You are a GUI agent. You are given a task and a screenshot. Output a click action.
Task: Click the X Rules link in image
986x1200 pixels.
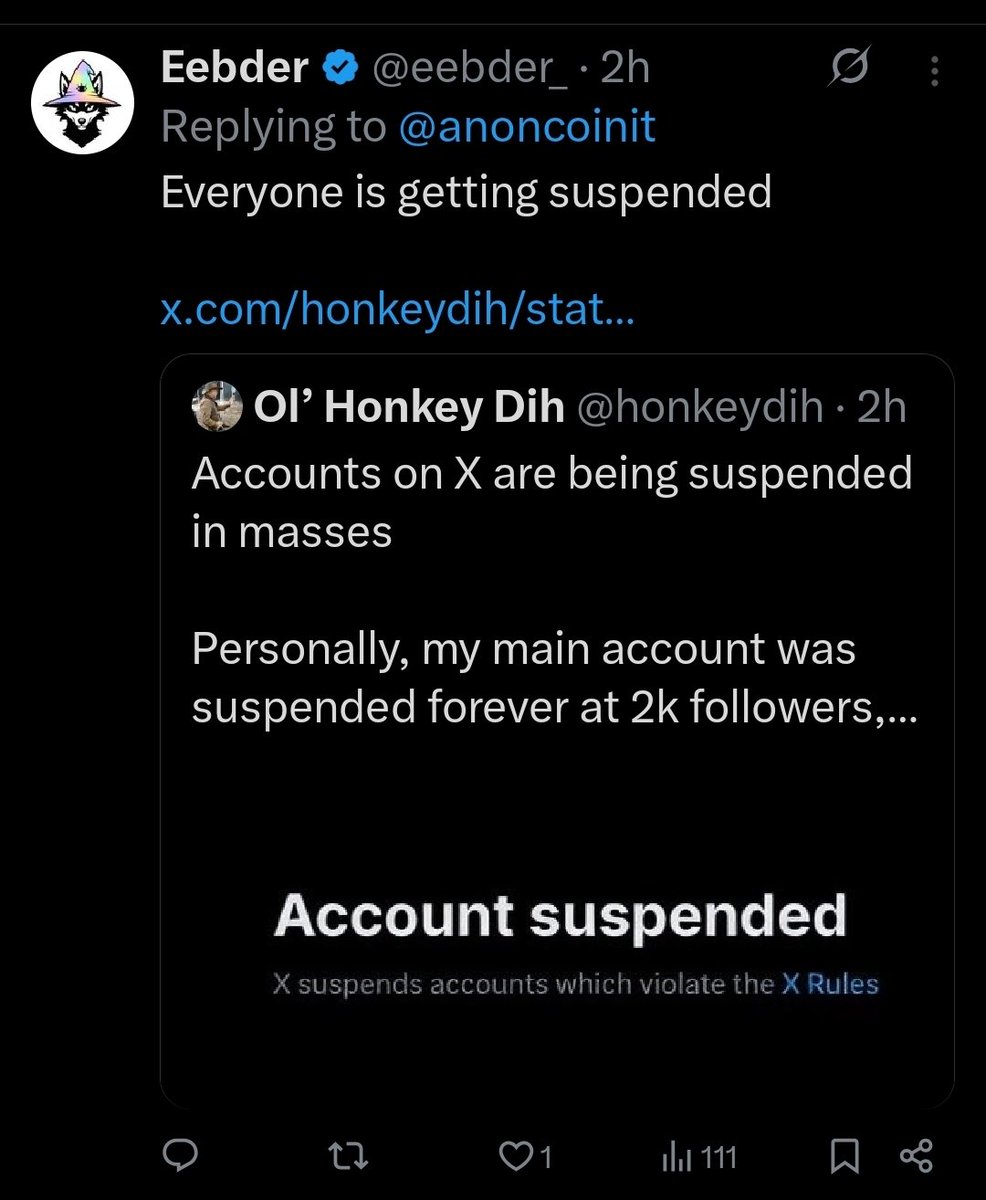click(x=830, y=984)
